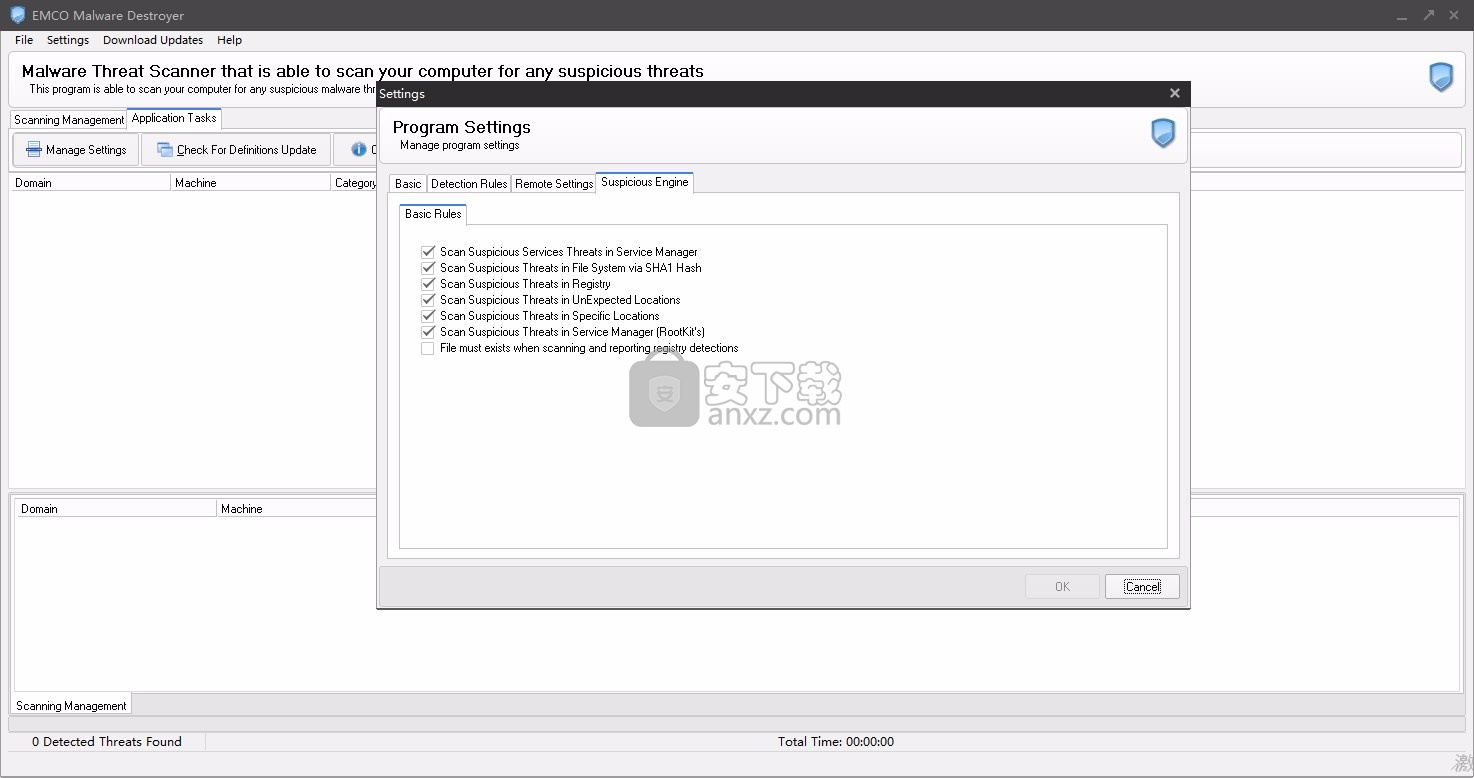Select the Suspicious Engine tab
The width and height of the screenshot is (1474, 778).
(x=645, y=182)
